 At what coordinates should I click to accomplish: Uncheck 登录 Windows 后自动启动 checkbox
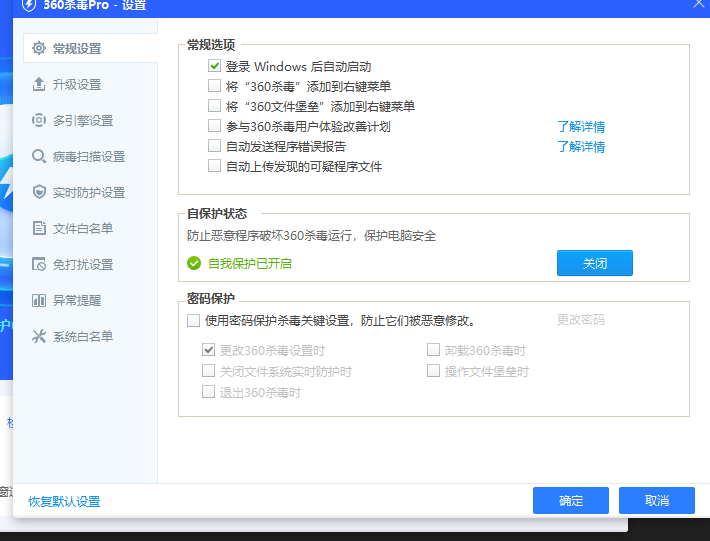(x=214, y=66)
